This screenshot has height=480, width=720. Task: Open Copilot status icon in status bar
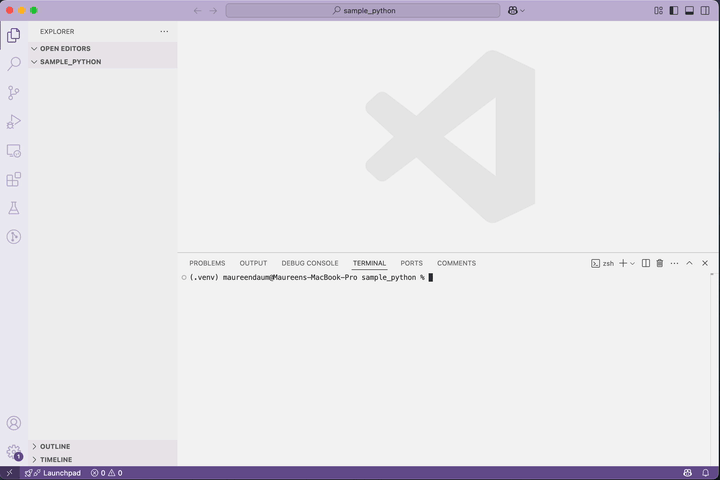687,473
